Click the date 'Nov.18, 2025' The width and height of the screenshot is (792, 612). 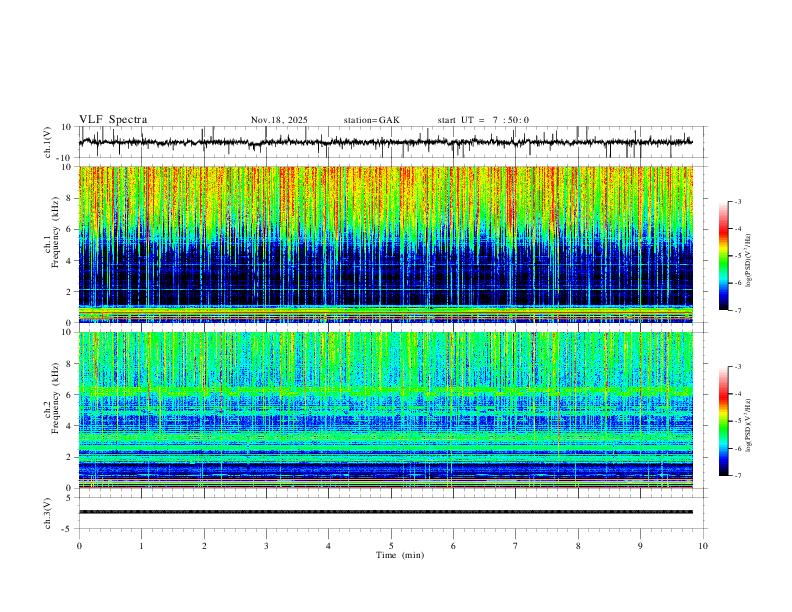pyautogui.click(x=279, y=120)
